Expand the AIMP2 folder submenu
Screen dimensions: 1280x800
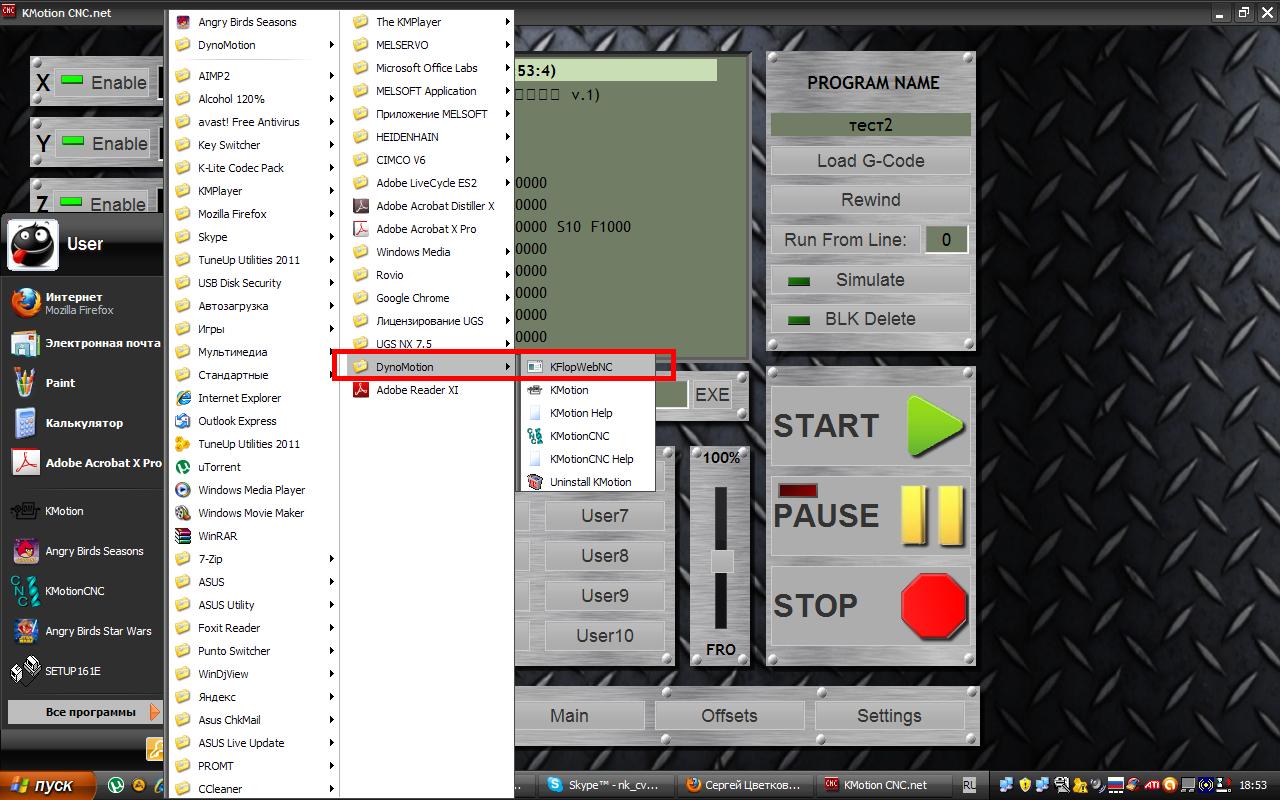254,76
